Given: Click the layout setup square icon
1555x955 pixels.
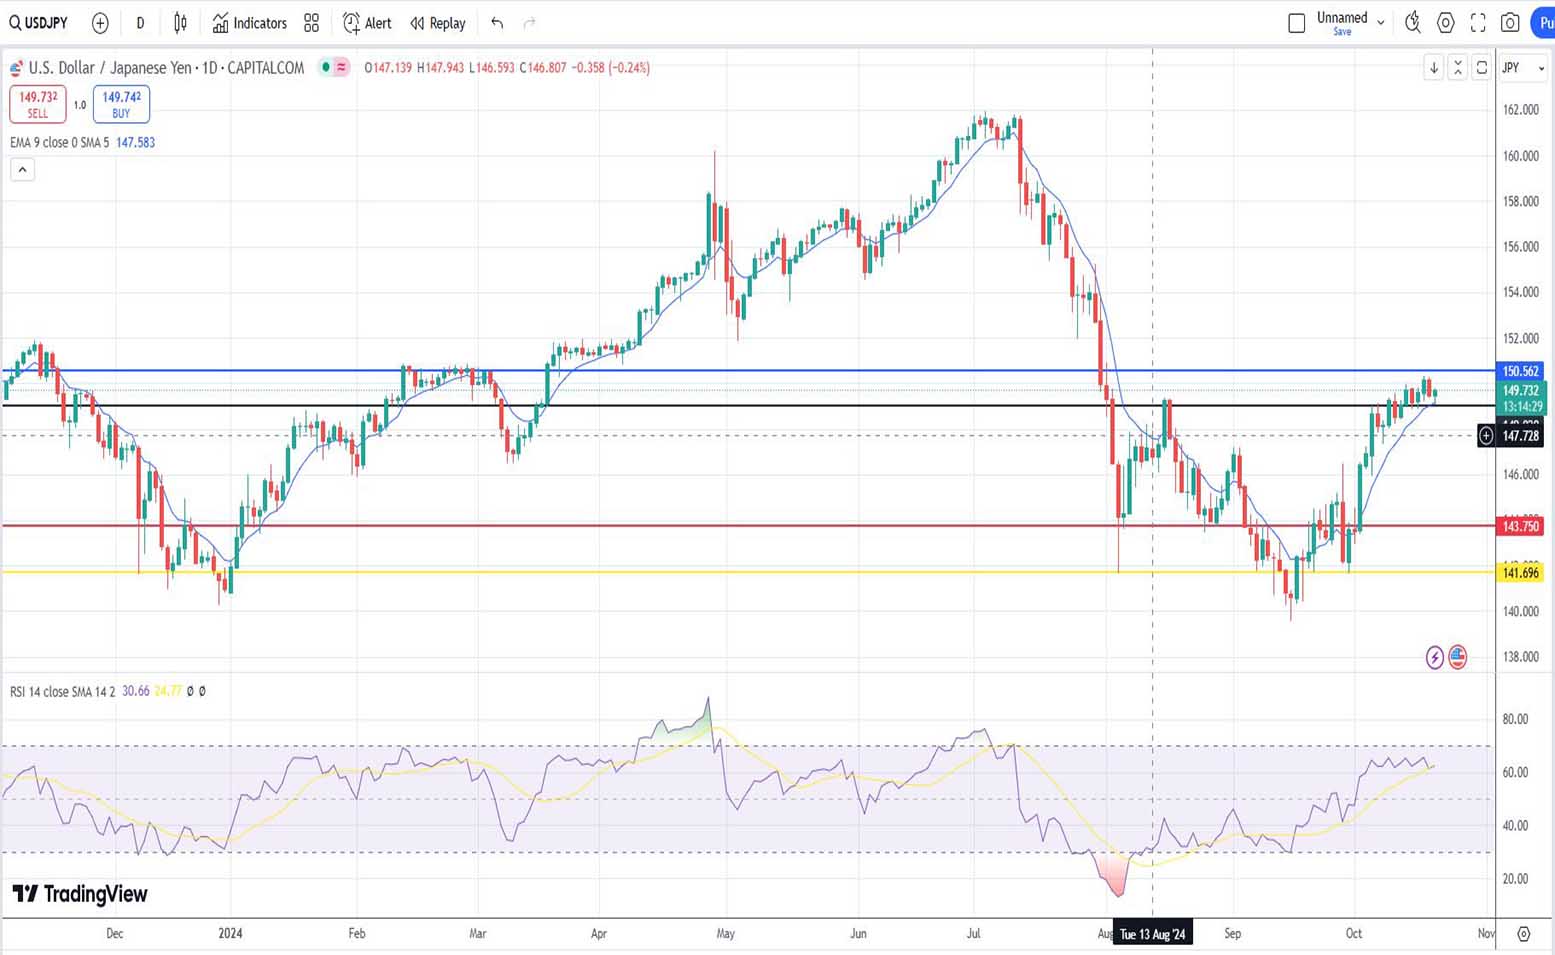Looking at the screenshot, I should point(1296,23).
